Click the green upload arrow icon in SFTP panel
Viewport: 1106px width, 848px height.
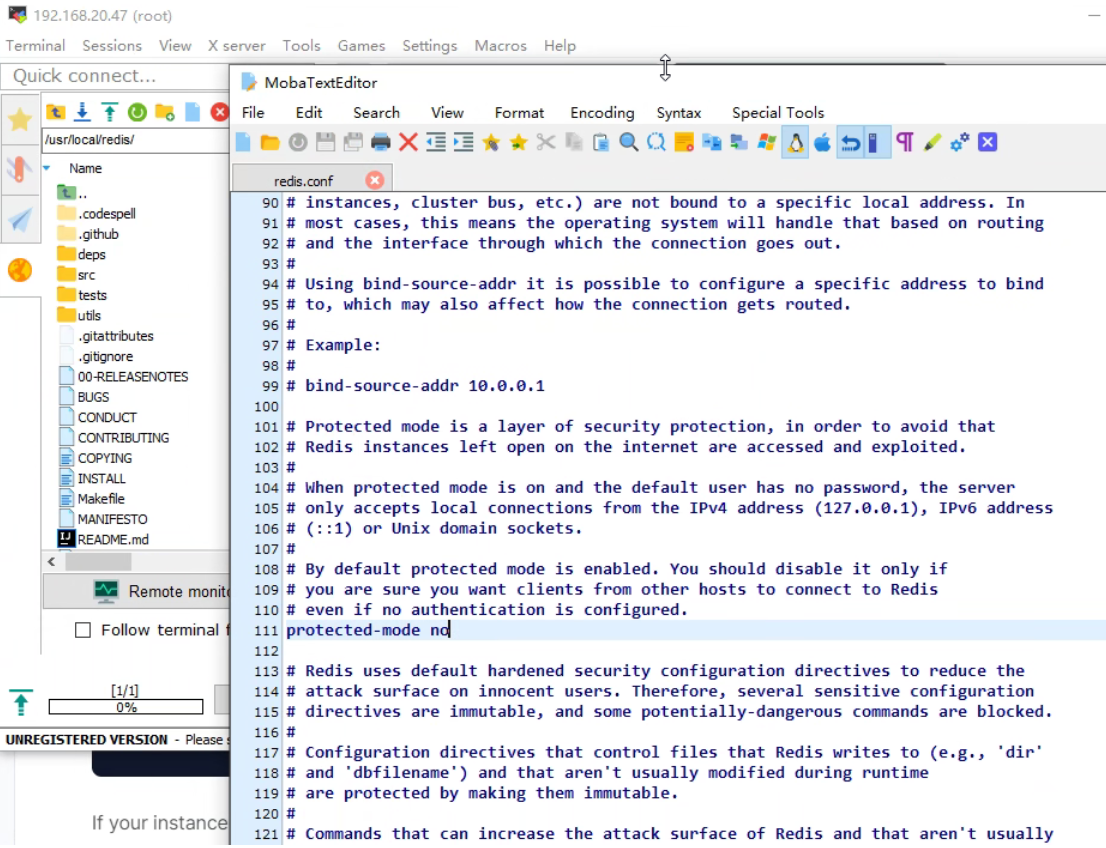pos(110,111)
